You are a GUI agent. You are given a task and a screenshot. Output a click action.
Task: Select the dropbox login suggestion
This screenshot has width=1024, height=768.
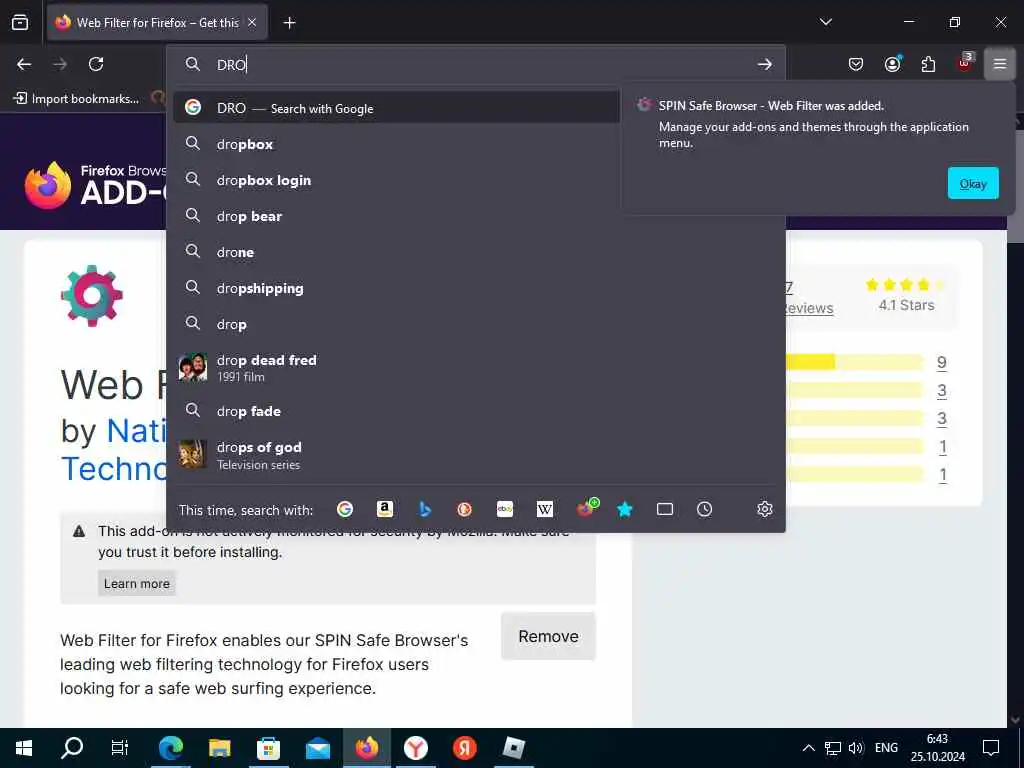tap(476, 180)
